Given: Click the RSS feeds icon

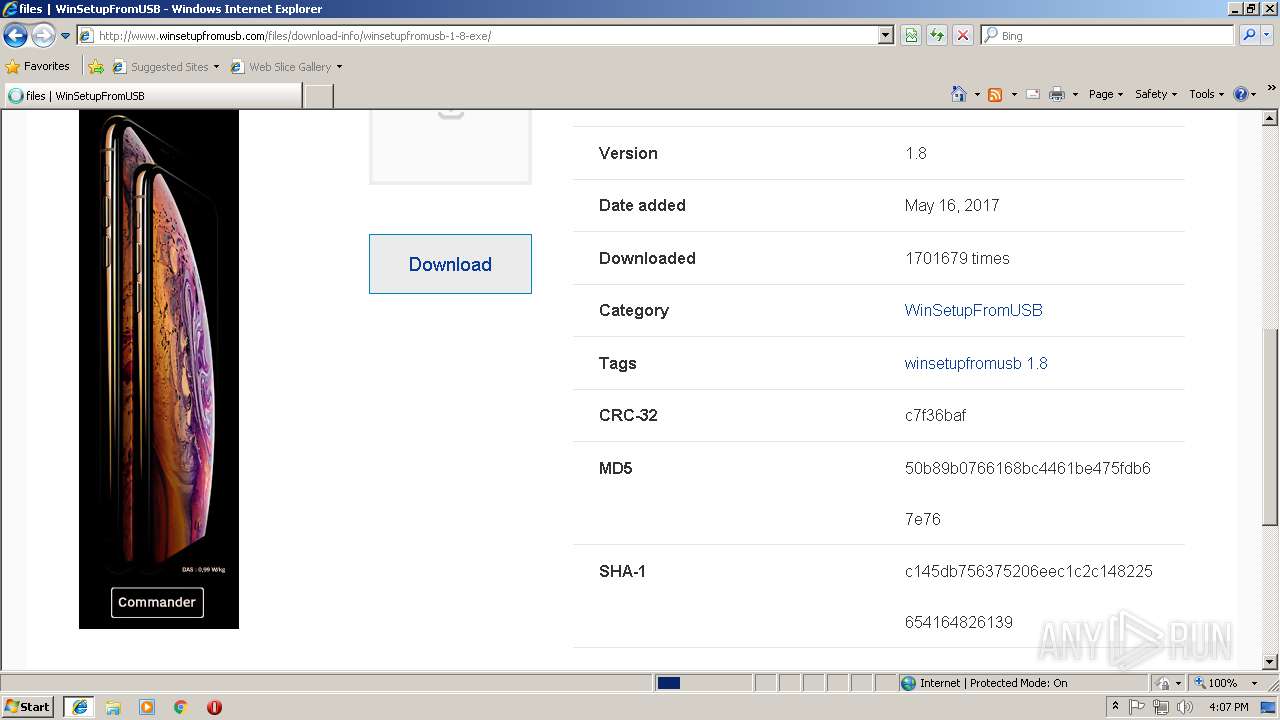Looking at the screenshot, I should point(995,94).
